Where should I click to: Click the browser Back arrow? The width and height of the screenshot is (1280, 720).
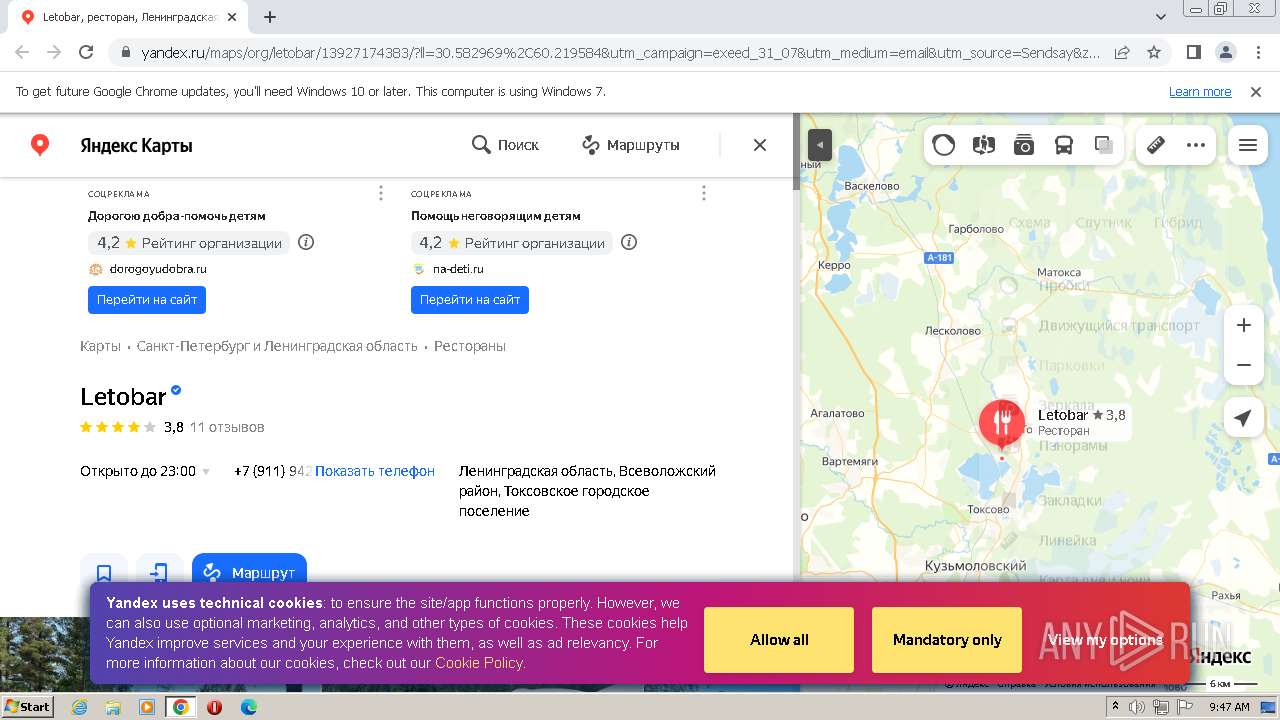tap(22, 52)
